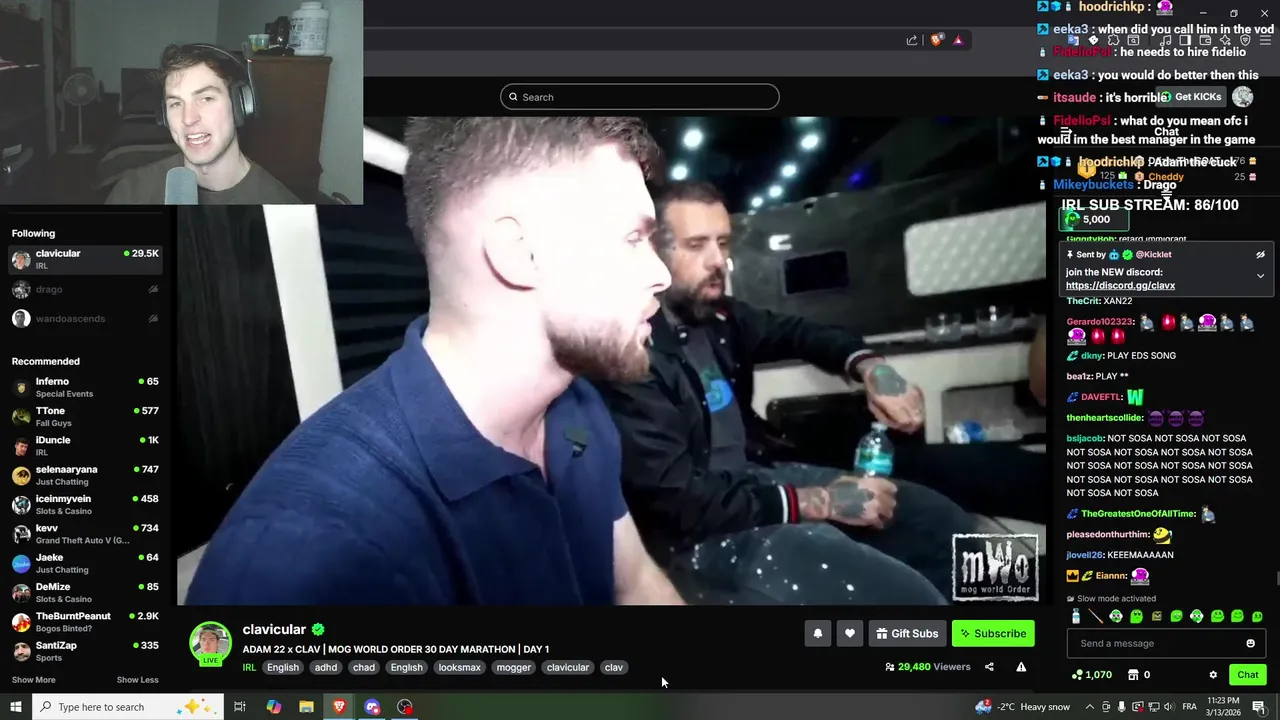Image resolution: width=1280 pixels, height=720 pixels.
Task: Click the notification bell icon for clavicular
Action: point(818,633)
